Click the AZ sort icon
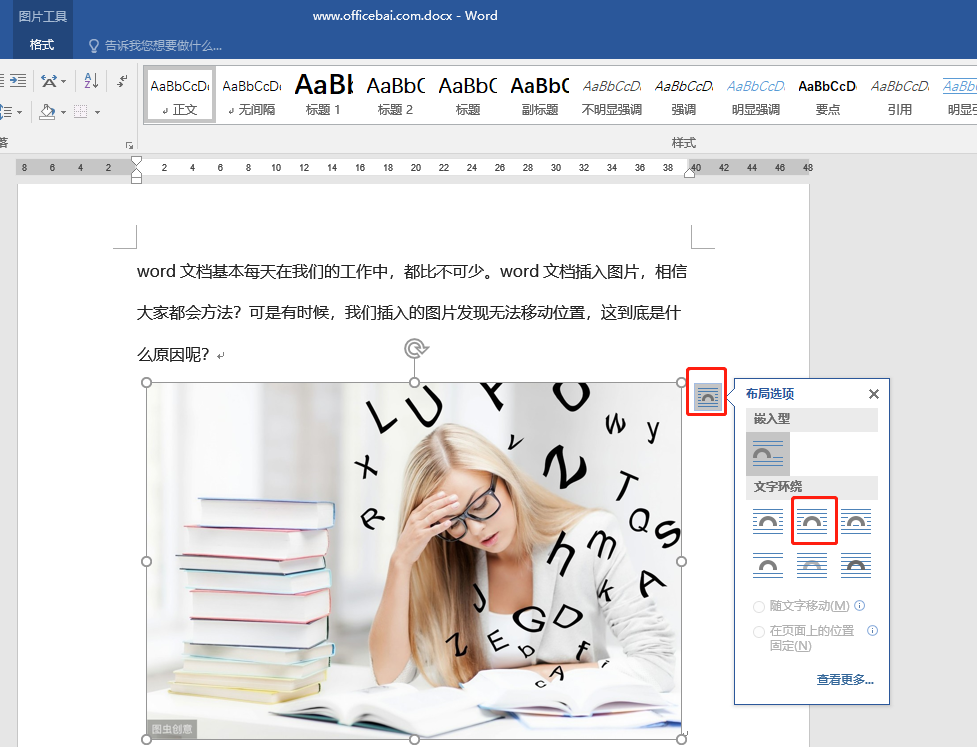The width and height of the screenshot is (977, 747). pos(90,81)
